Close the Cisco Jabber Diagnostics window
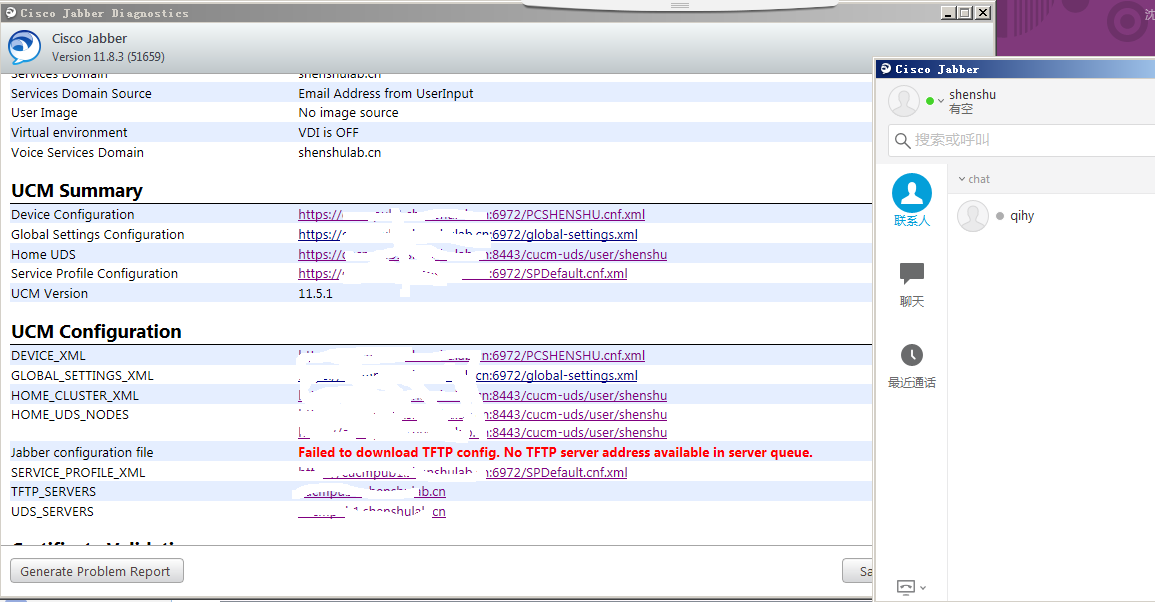Screen dimensions: 1155x602 click(x=983, y=13)
